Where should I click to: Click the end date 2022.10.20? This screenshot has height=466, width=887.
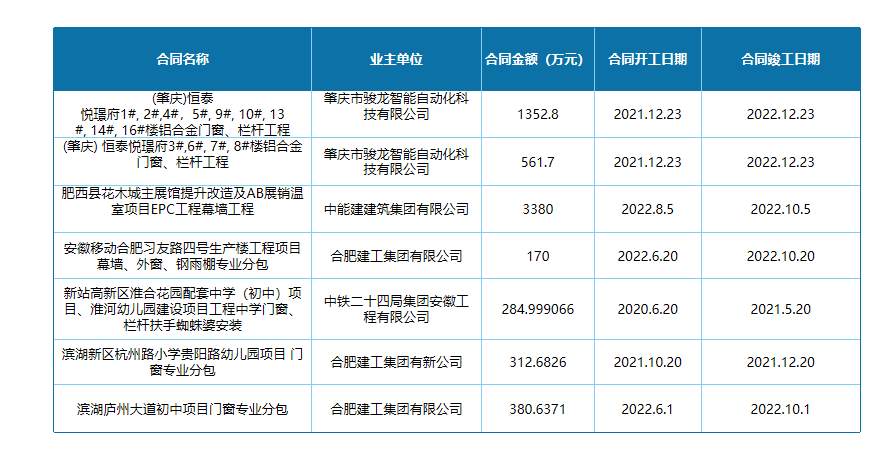[x=781, y=256]
